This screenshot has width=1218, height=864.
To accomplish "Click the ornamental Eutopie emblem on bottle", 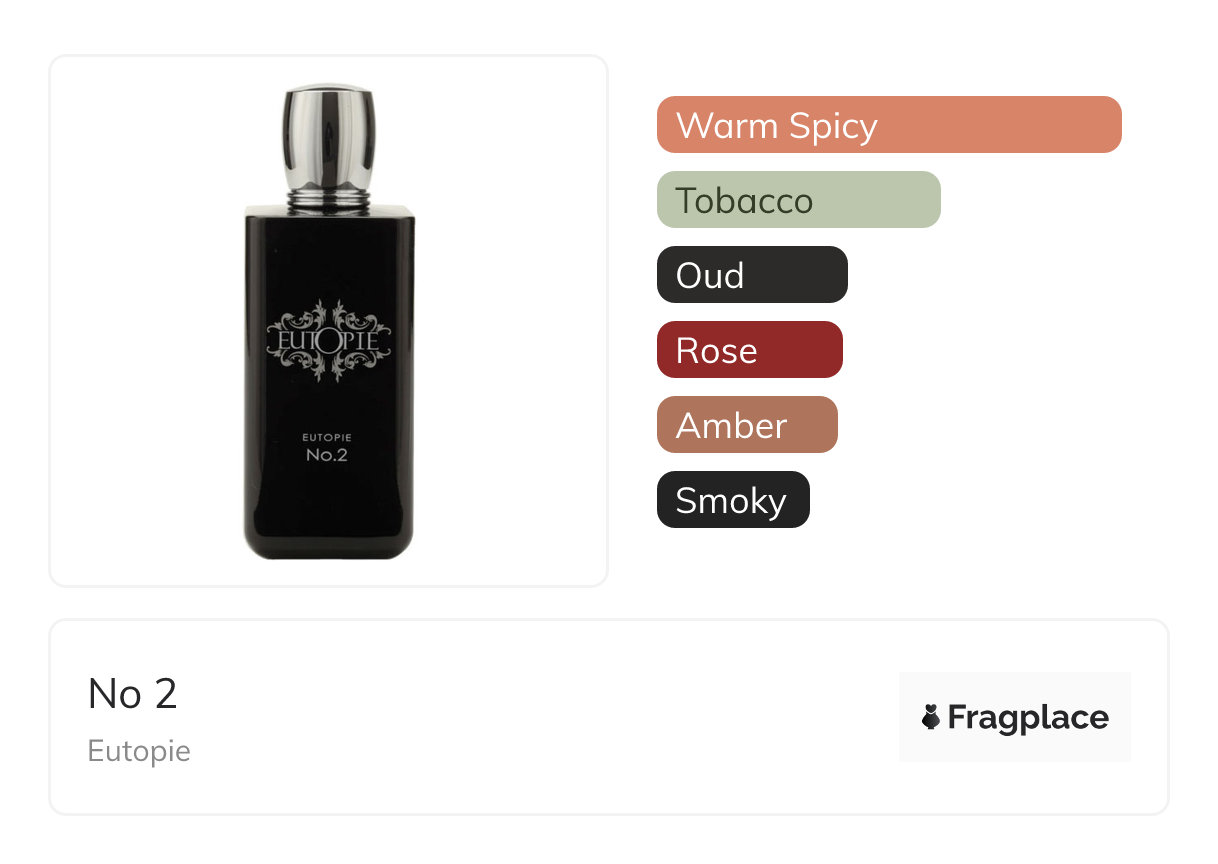I will [329, 341].
